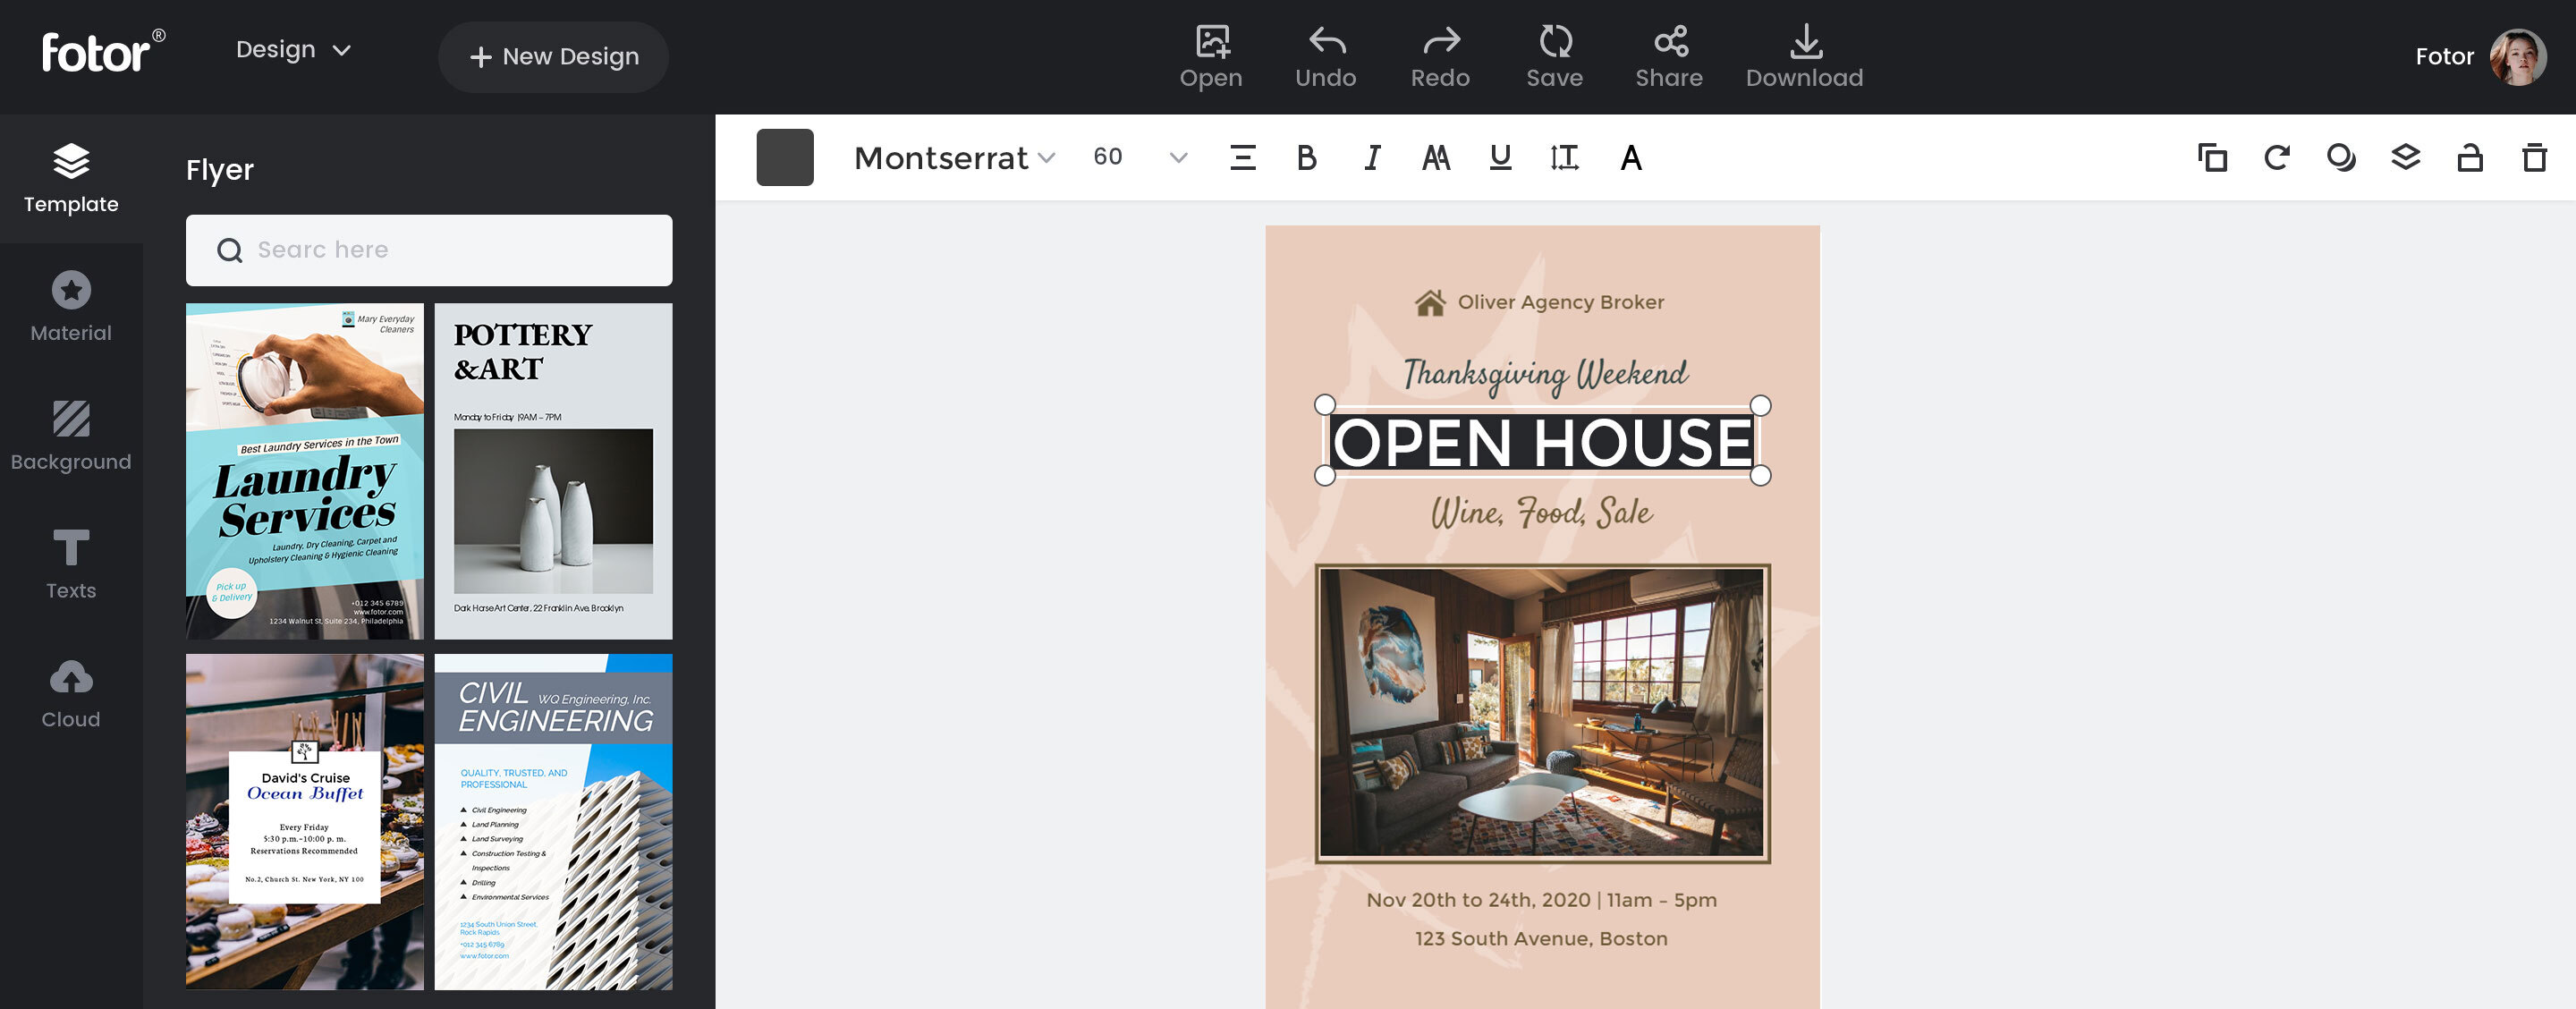Duplicate the selected text element
Viewport: 2576px width, 1009px height.
point(2211,157)
